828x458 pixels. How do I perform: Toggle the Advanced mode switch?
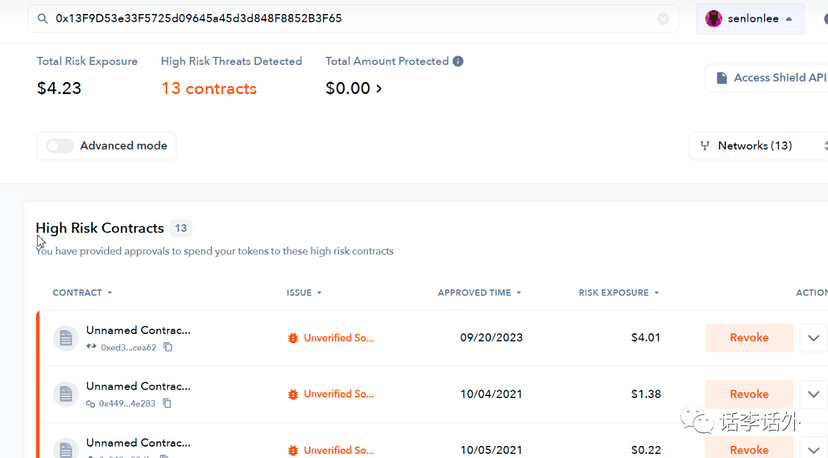click(x=60, y=145)
